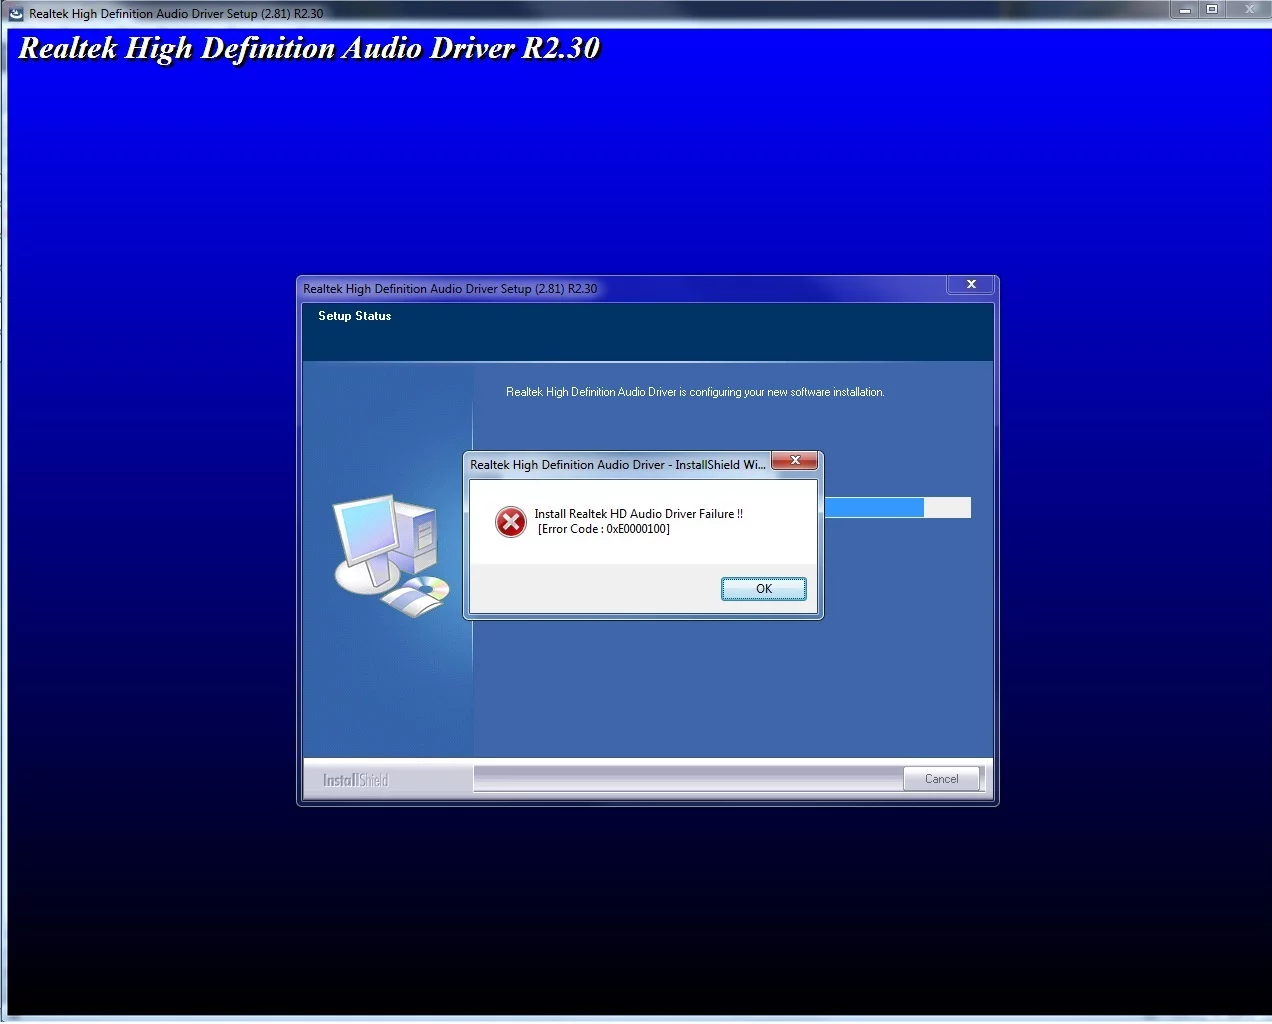Screen dimensions: 1272x1024
Task: Minimize the main Realtek setup window
Action: point(1185,10)
